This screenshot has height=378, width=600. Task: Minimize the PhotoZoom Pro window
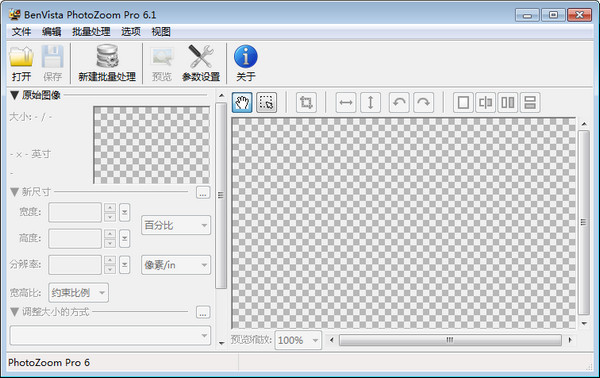coord(527,15)
